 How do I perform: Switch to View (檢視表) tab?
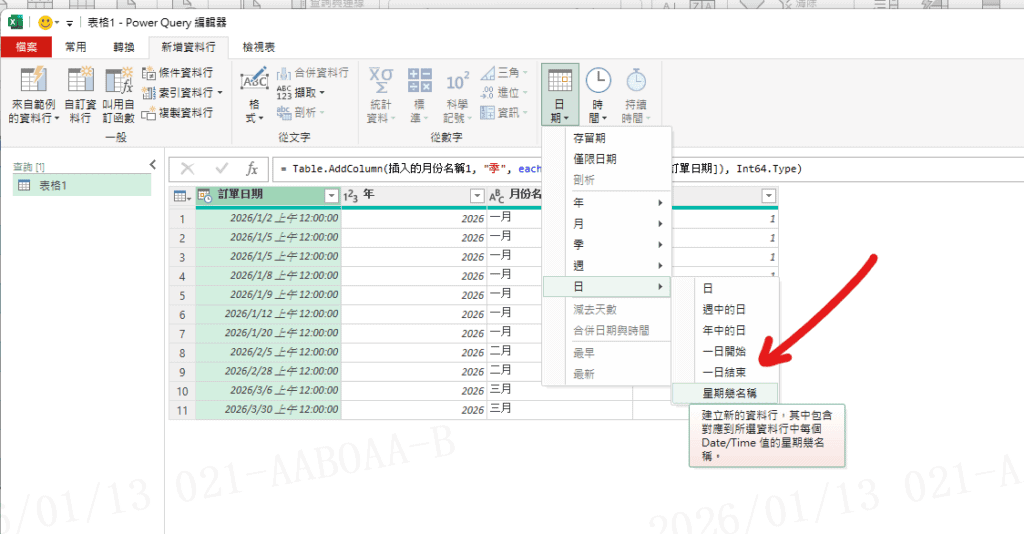tap(259, 47)
